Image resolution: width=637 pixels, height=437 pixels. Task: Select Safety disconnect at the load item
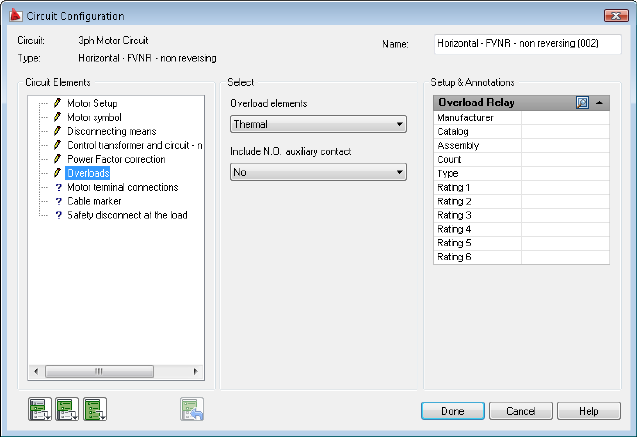point(127,215)
